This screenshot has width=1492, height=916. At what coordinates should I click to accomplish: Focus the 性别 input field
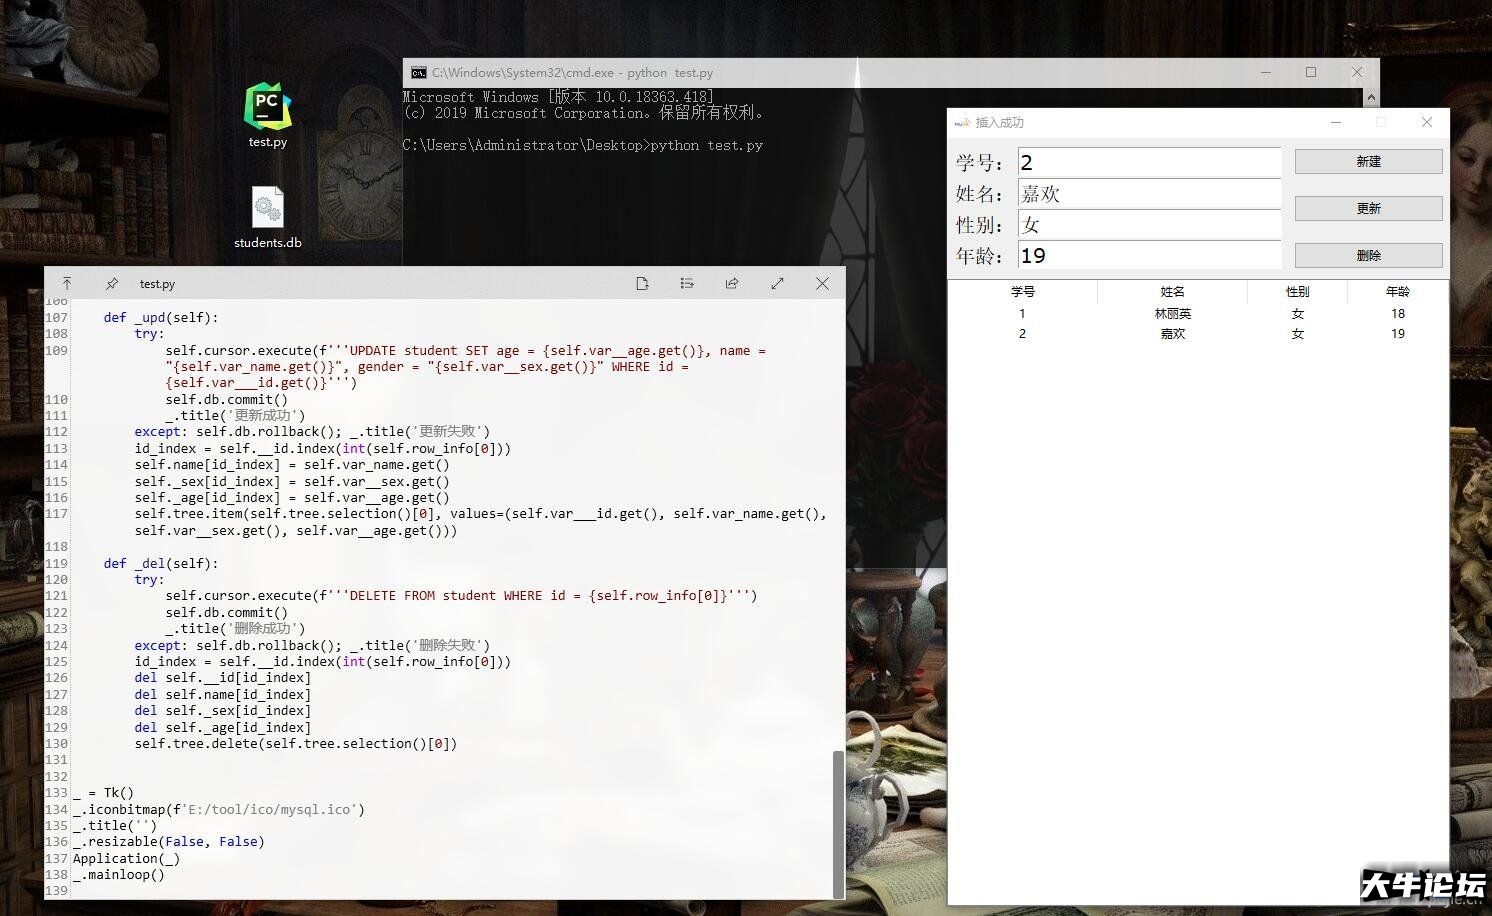pos(1149,224)
